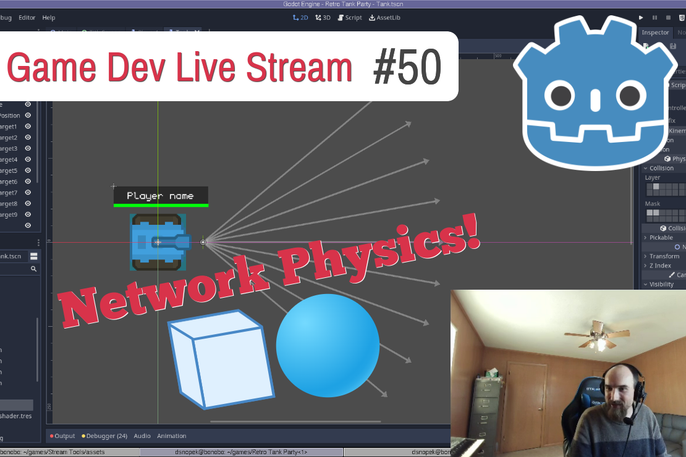Hide the Target1 node
Image resolution: width=686 pixels, height=457 pixels.
tap(28, 126)
